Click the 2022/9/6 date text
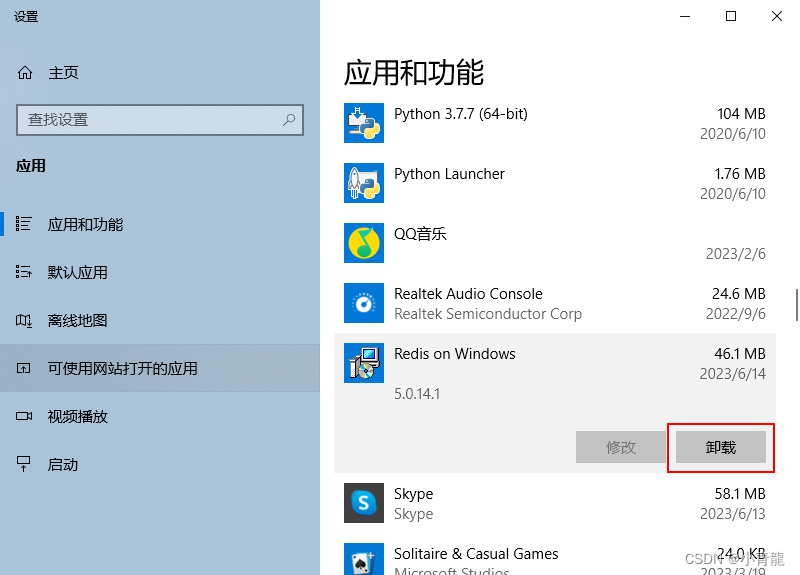 736,314
